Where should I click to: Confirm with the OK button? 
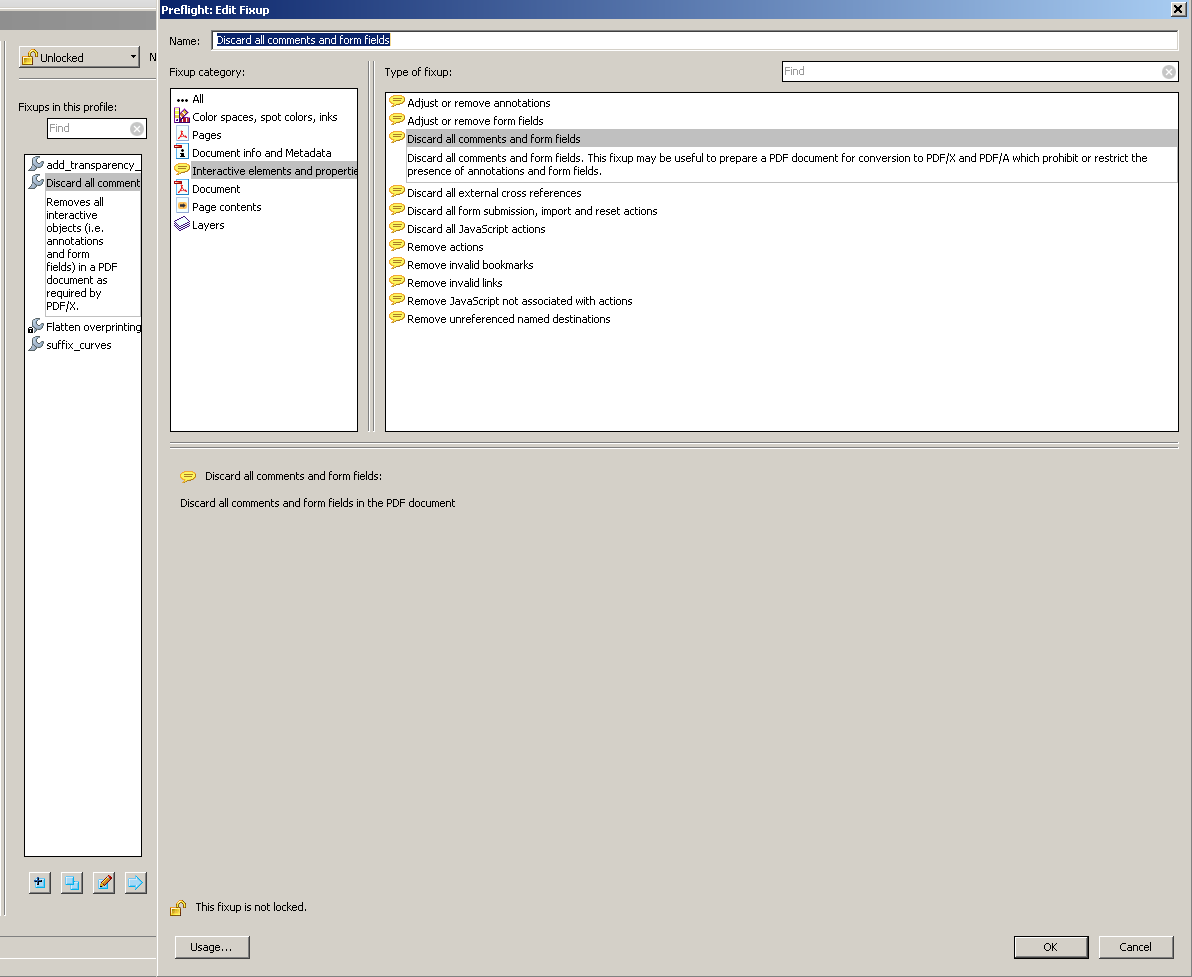pos(1051,947)
